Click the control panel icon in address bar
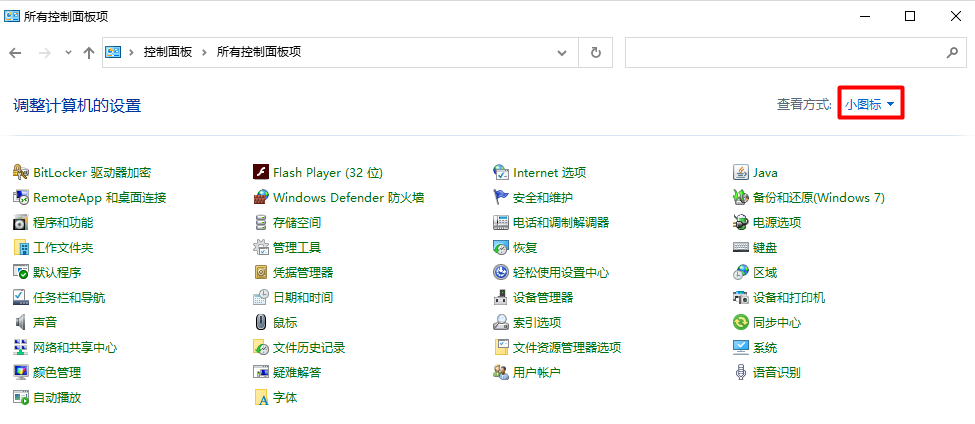The image size is (975, 424). 113,52
